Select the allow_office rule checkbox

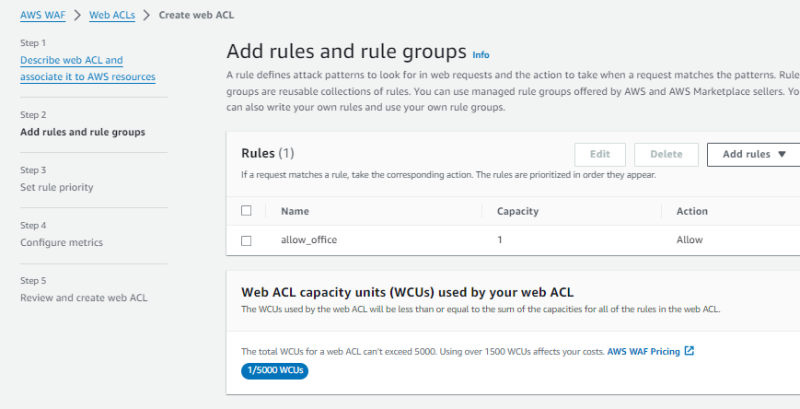[246, 240]
